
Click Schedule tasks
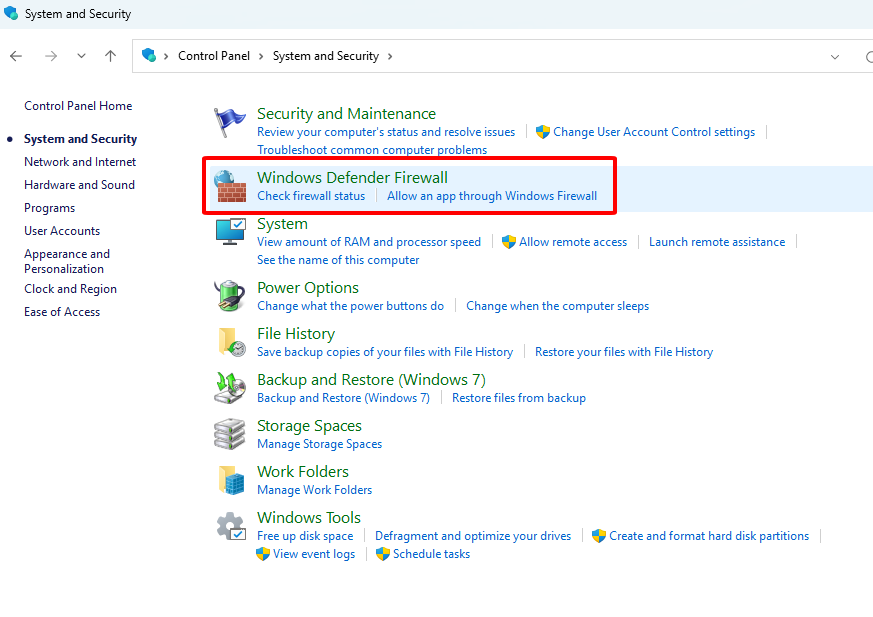[x=431, y=554]
